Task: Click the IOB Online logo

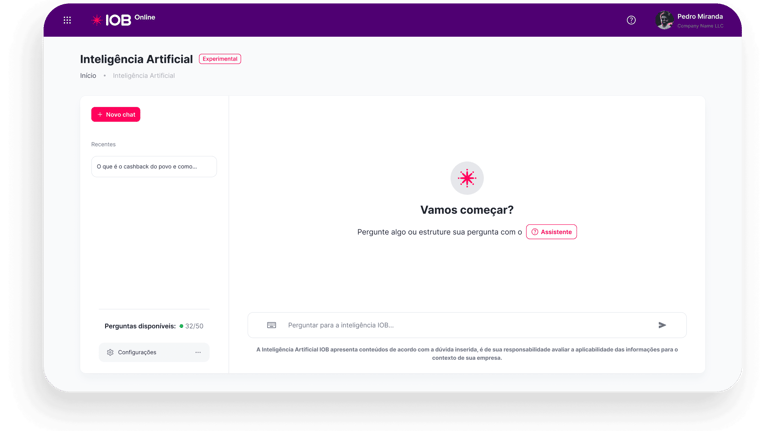Action: pyautogui.click(x=123, y=20)
